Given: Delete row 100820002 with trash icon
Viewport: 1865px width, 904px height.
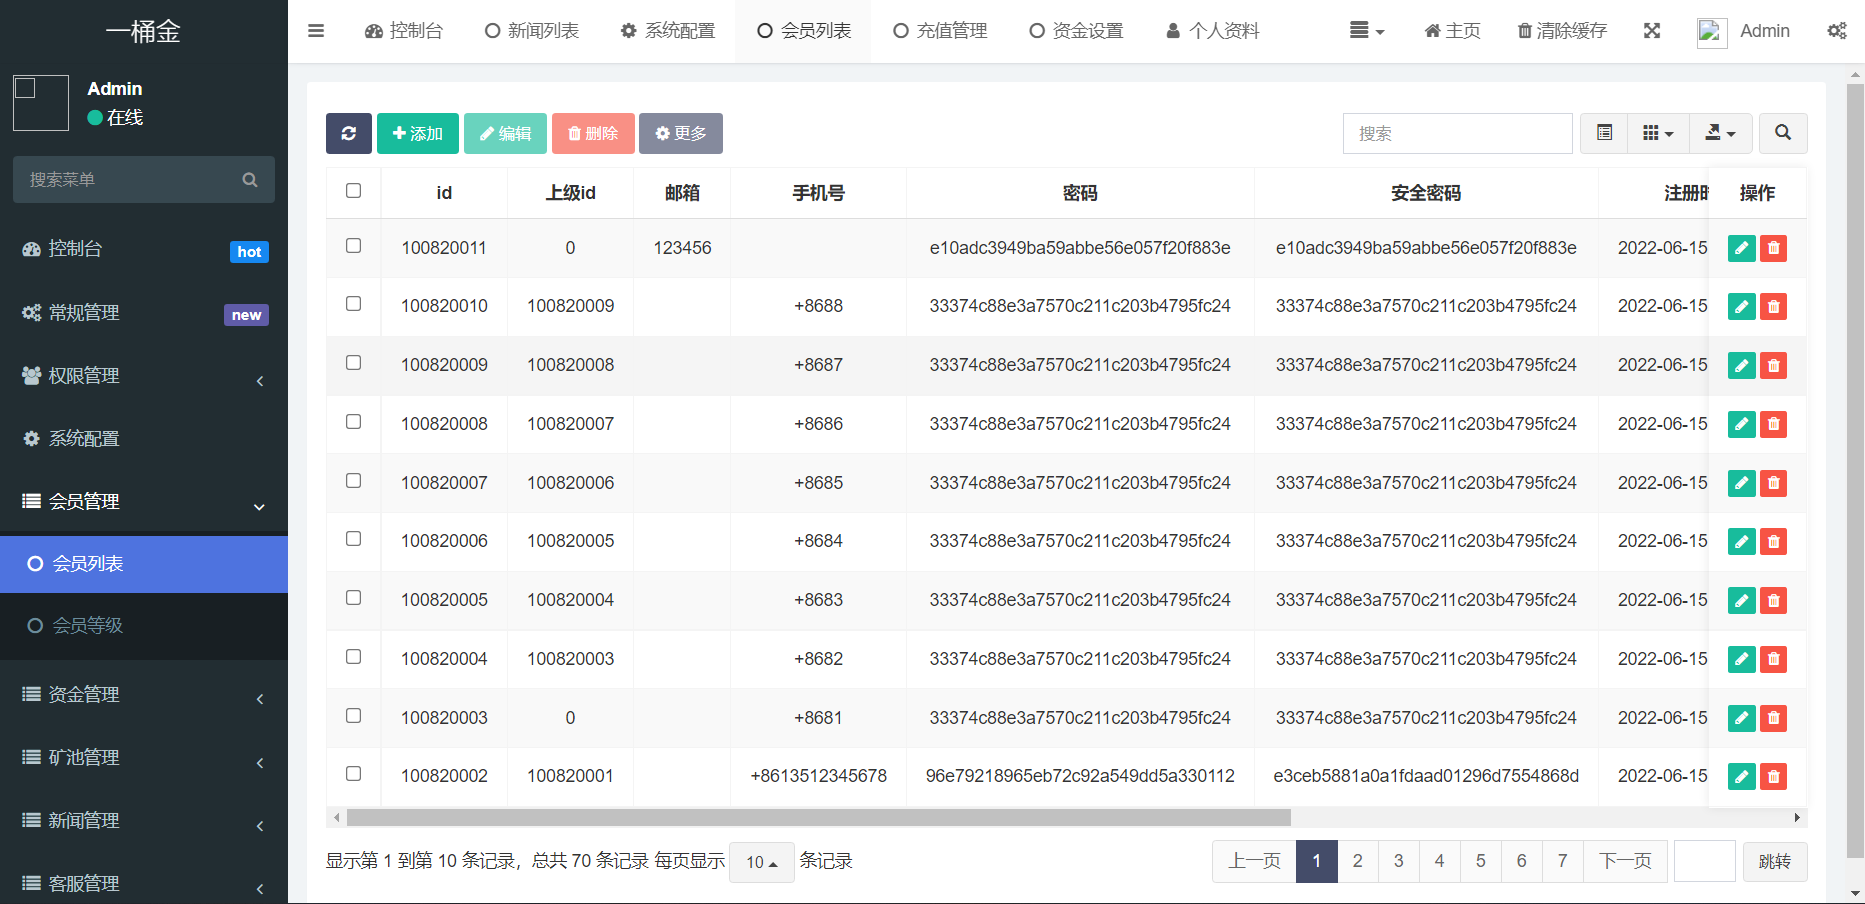Looking at the screenshot, I should 1774,776.
